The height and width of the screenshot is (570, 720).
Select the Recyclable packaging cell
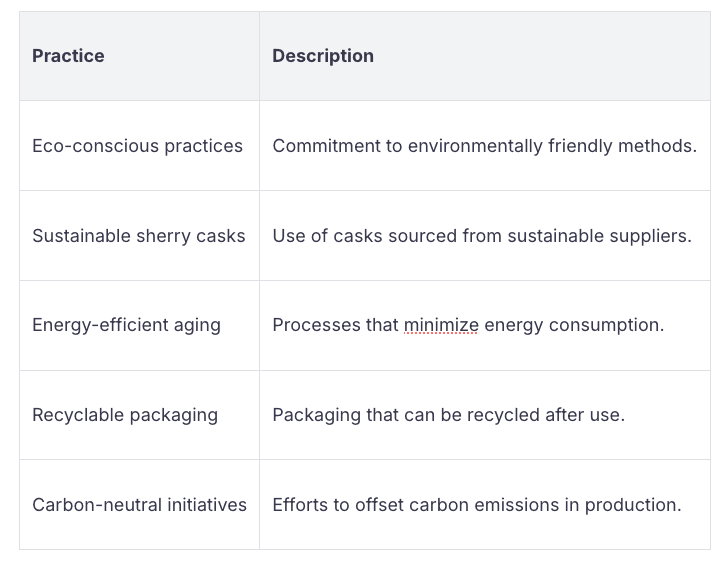125,415
